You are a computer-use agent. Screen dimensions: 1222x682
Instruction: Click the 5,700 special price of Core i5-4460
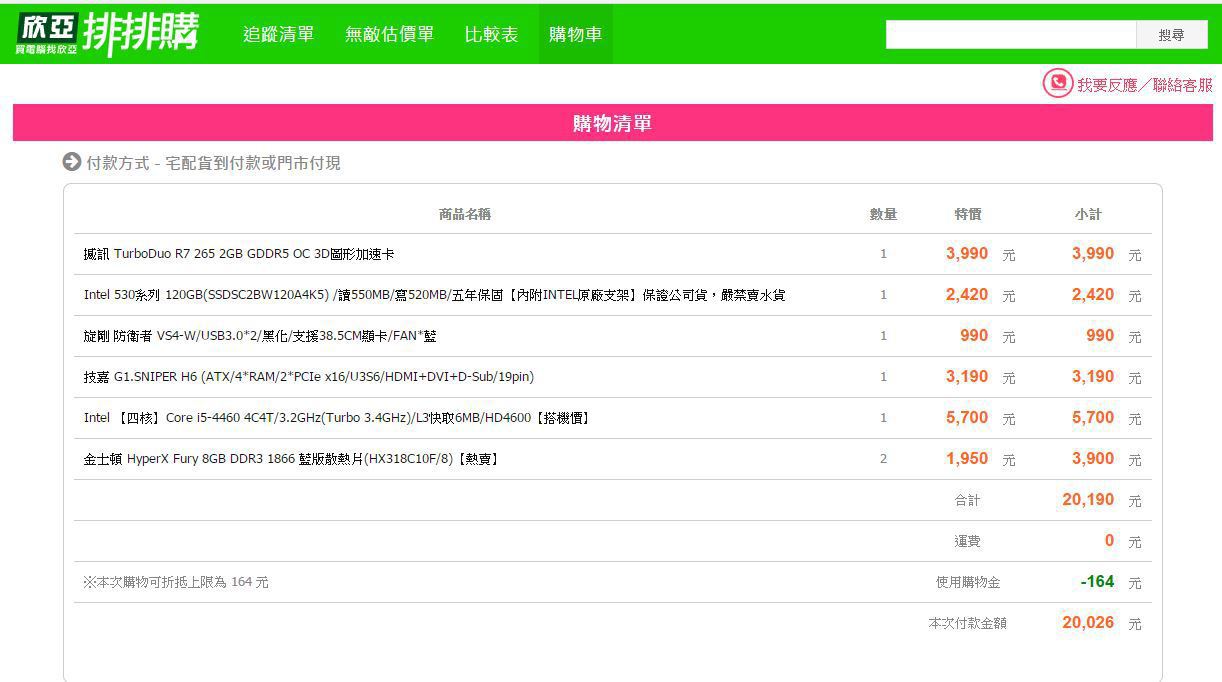(x=967, y=418)
